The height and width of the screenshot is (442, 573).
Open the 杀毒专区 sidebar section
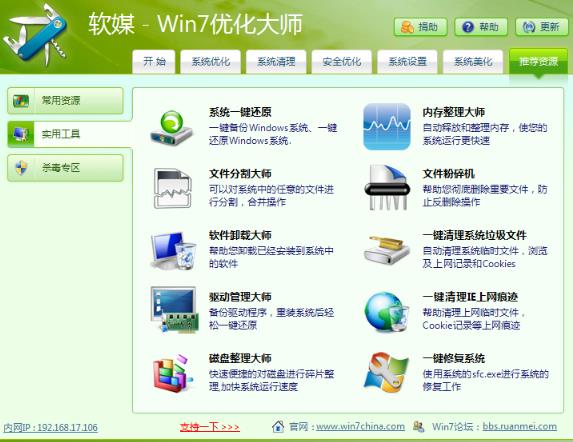(x=65, y=168)
